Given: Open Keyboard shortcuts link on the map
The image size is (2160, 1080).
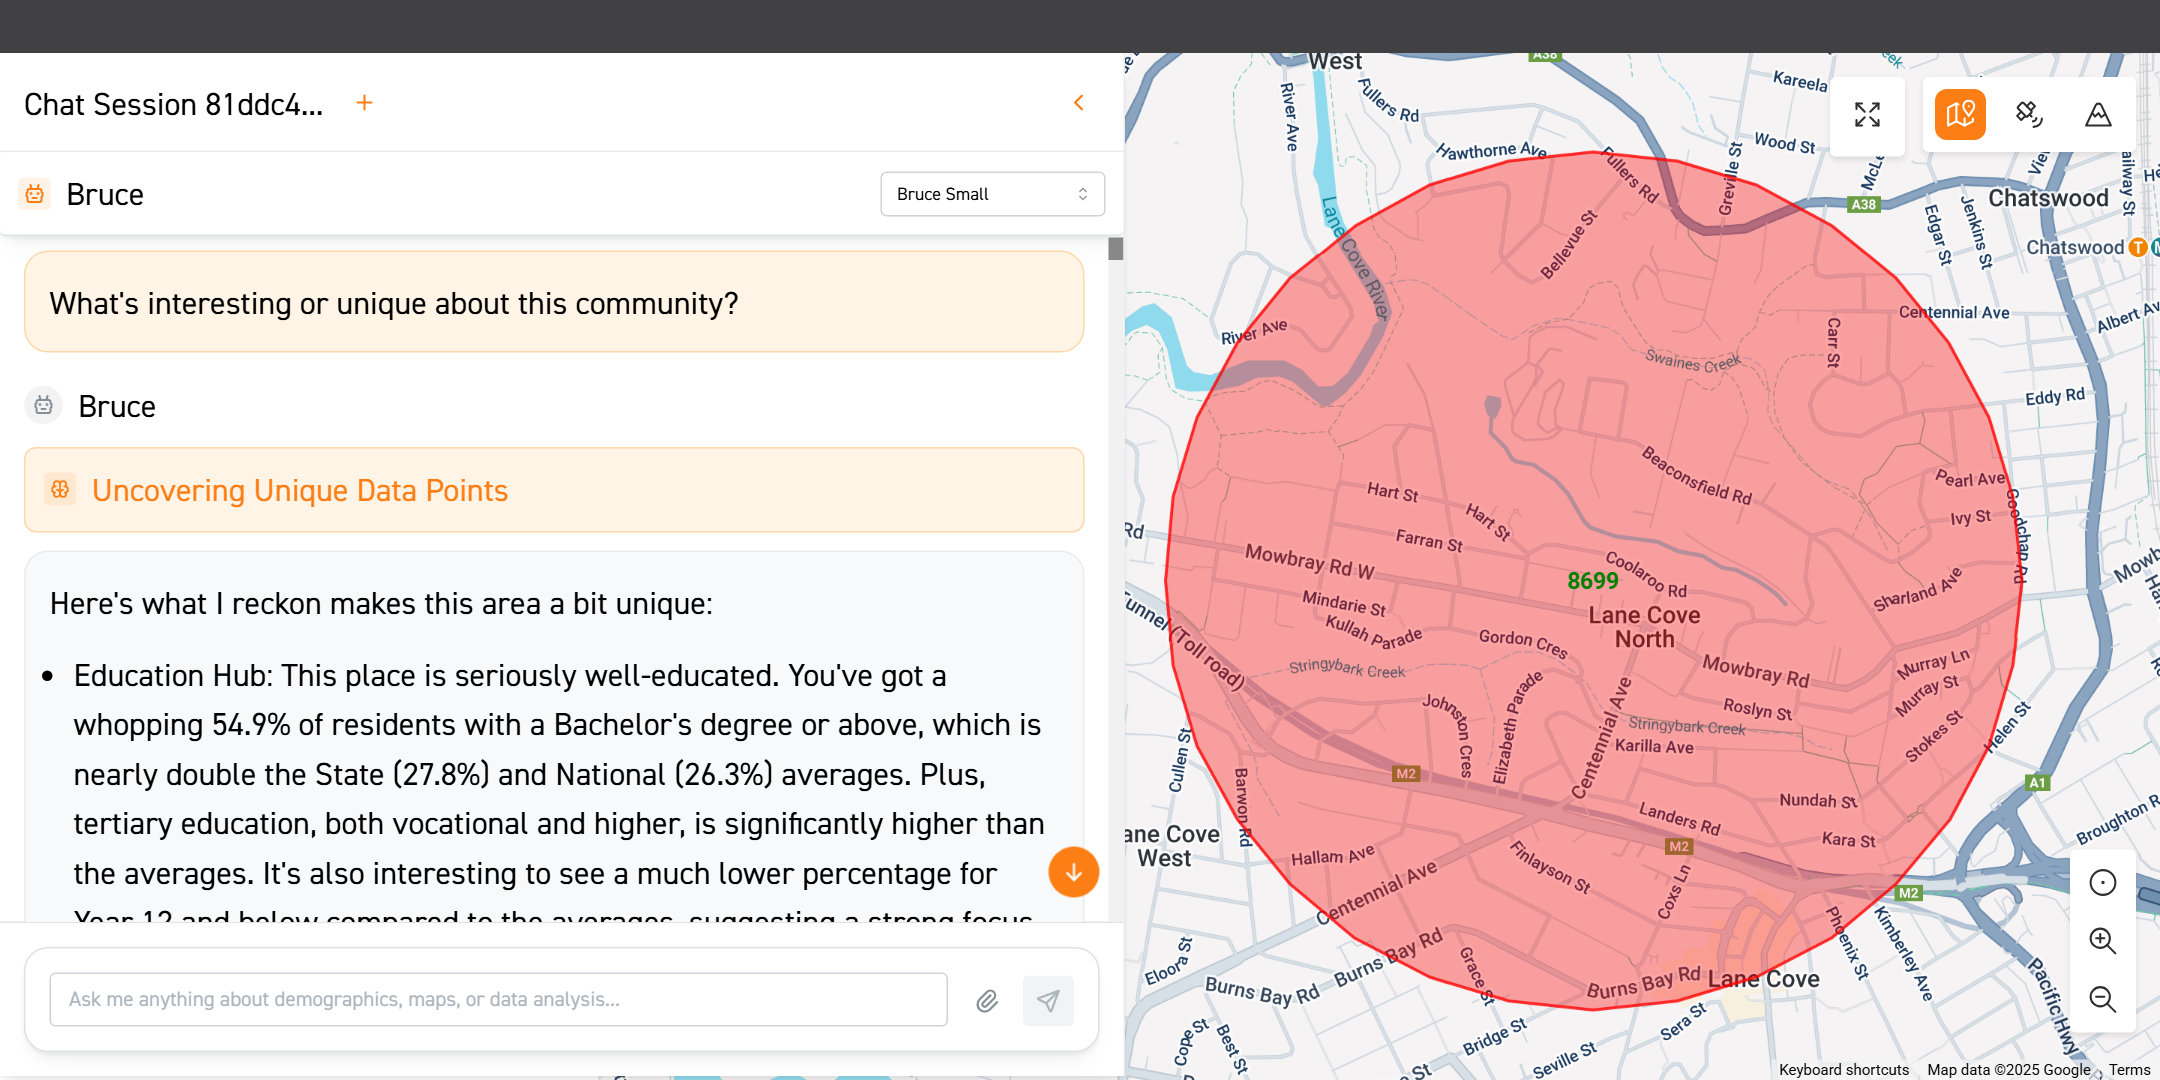Looking at the screenshot, I should point(1843,1069).
